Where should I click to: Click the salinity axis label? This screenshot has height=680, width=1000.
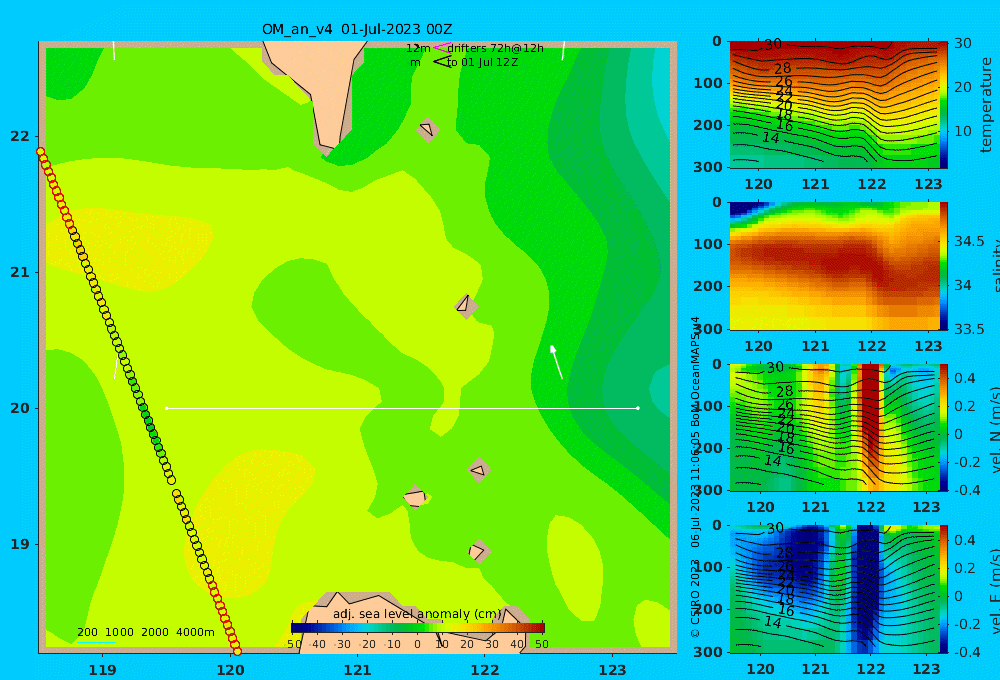click(x=994, y=266)
